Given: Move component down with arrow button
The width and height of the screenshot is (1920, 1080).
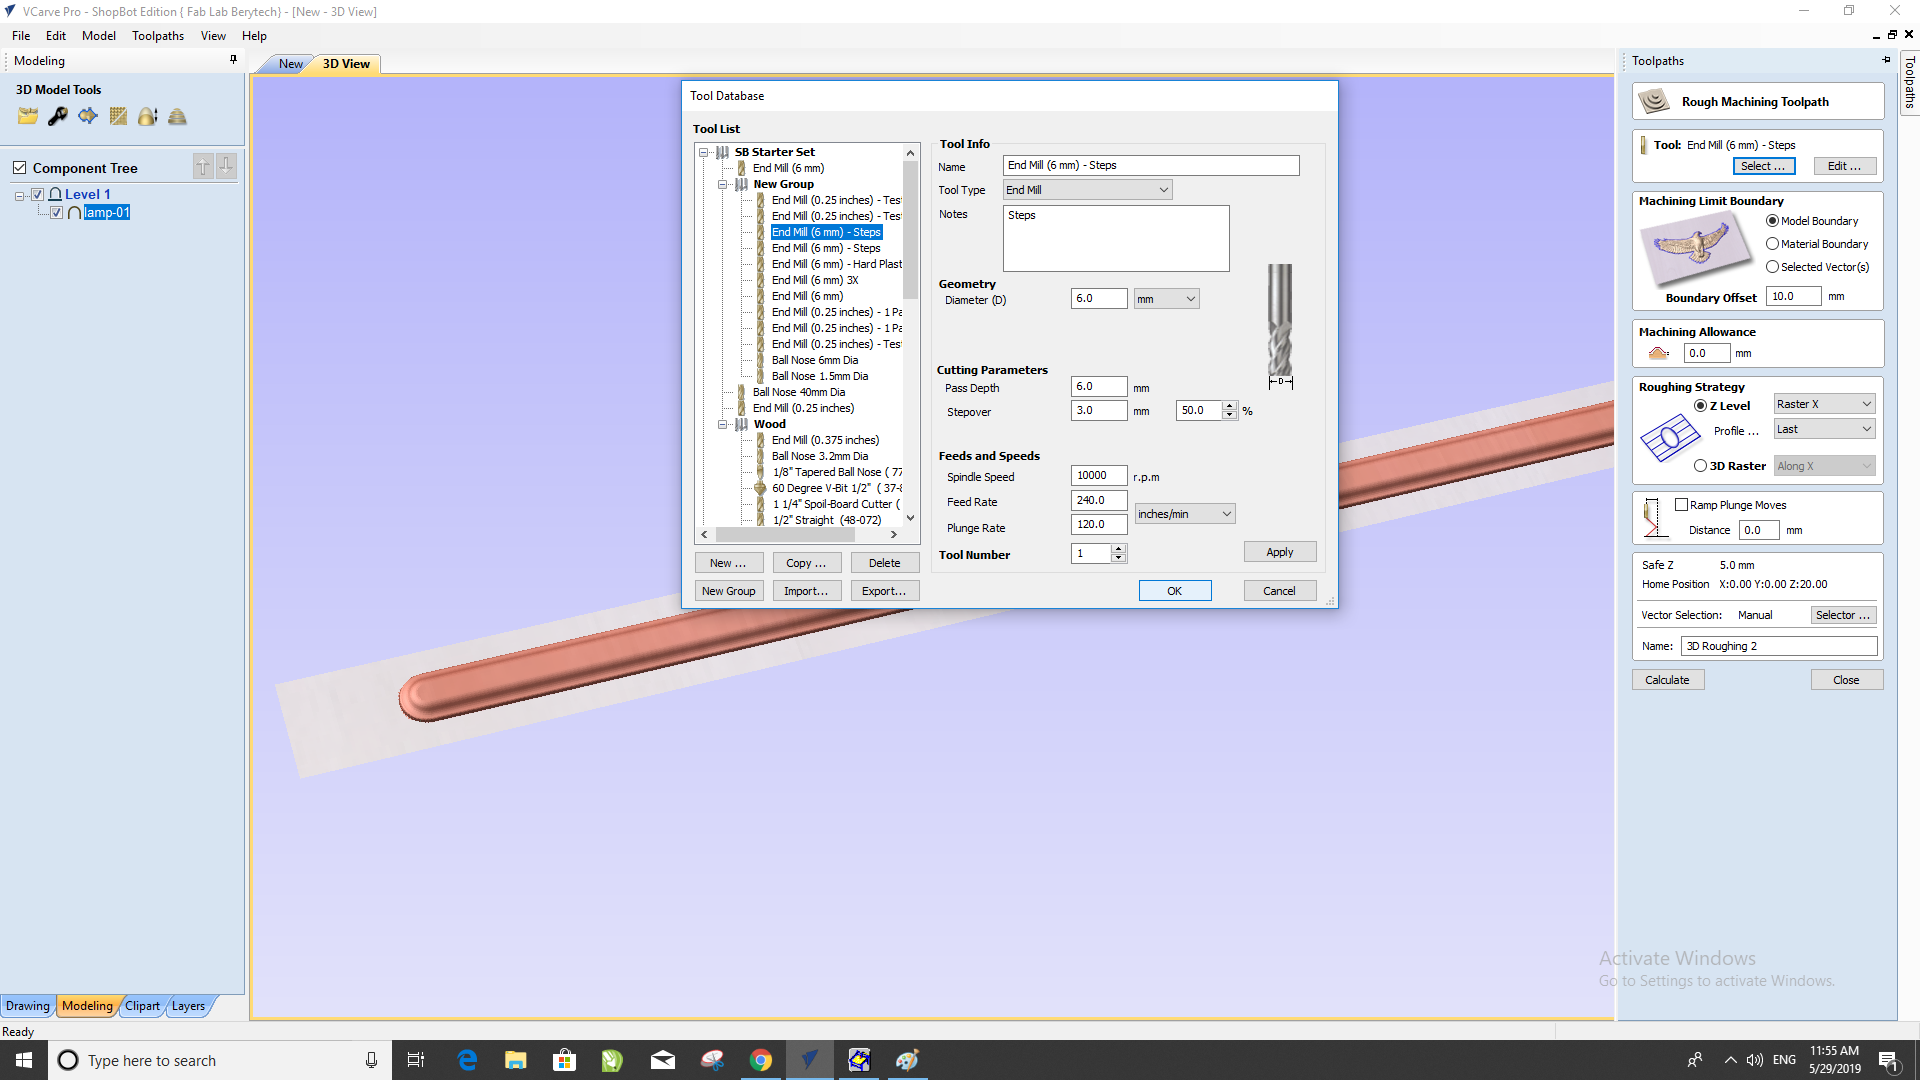Looking at the screenshot, I should pyautogui.click(x=227, y=167).
